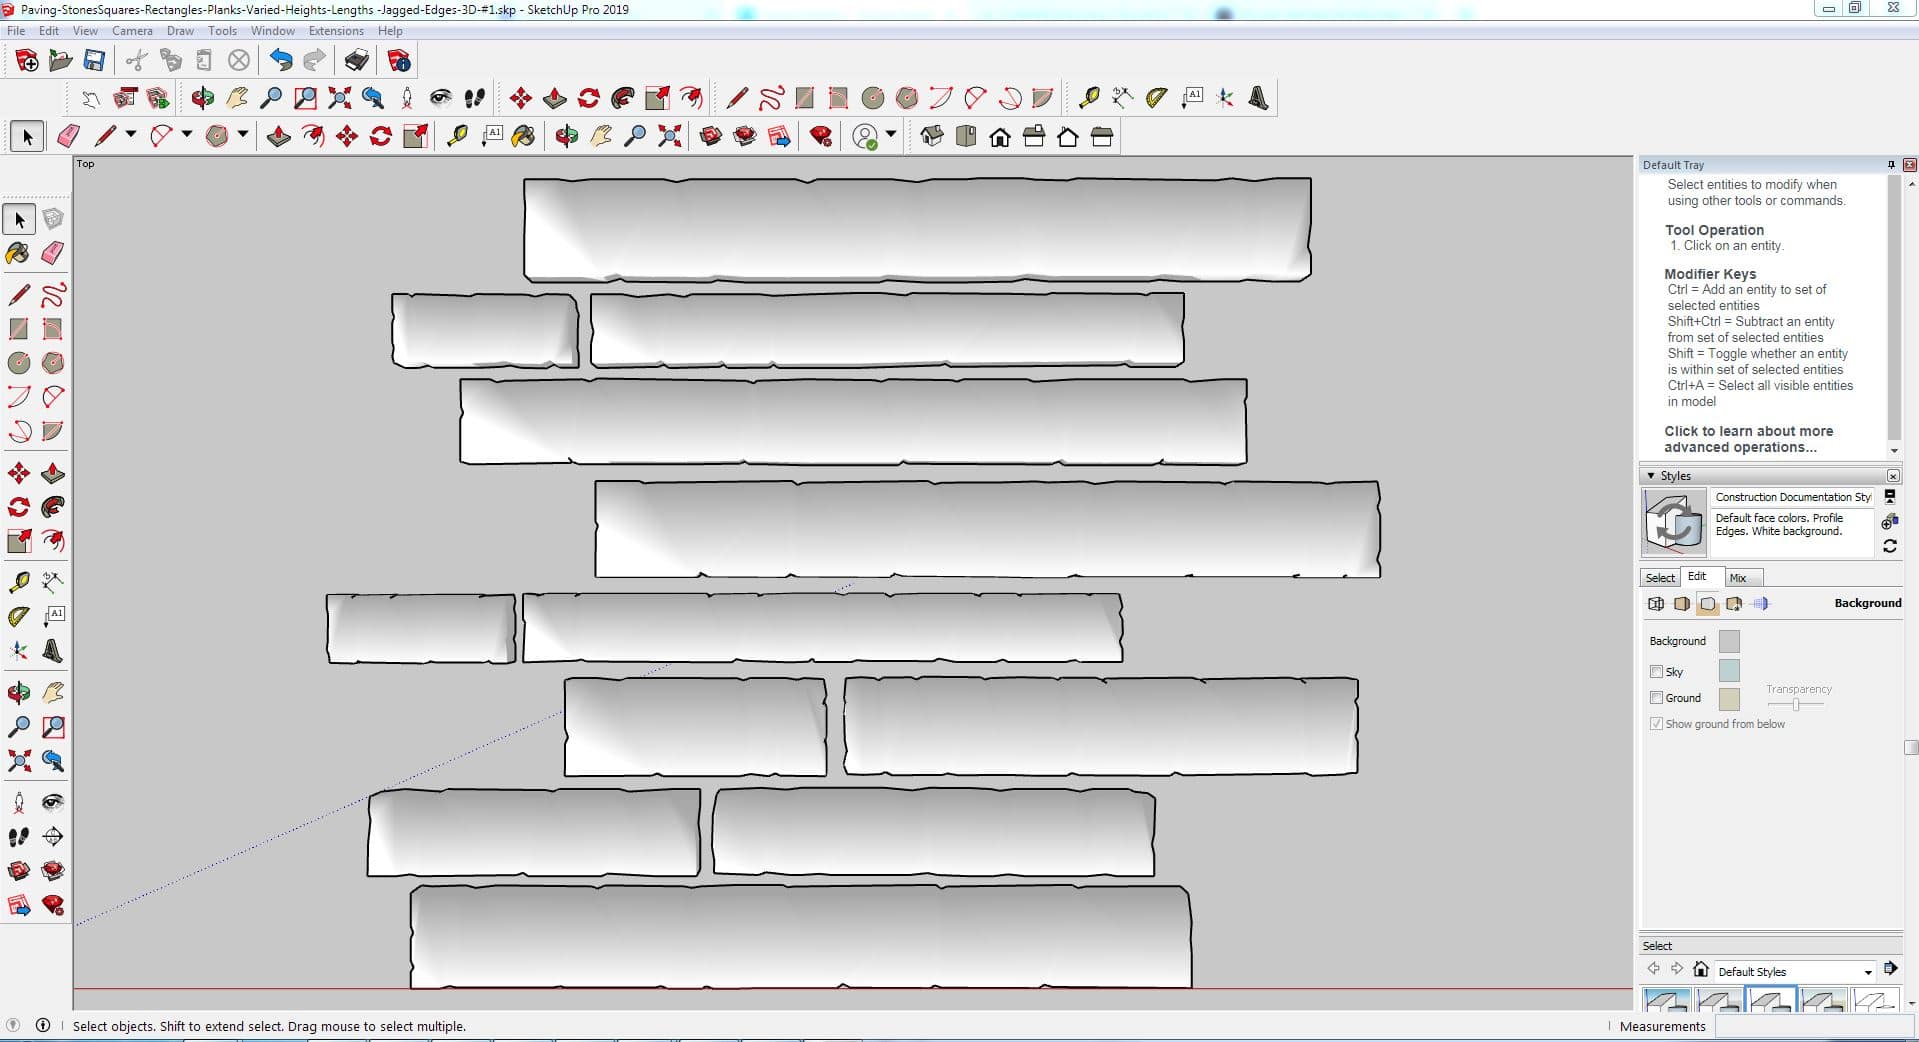Screen dimensions: 1919x1042
Task: Enable the Sky checkbox
Action: point(1656,672)
